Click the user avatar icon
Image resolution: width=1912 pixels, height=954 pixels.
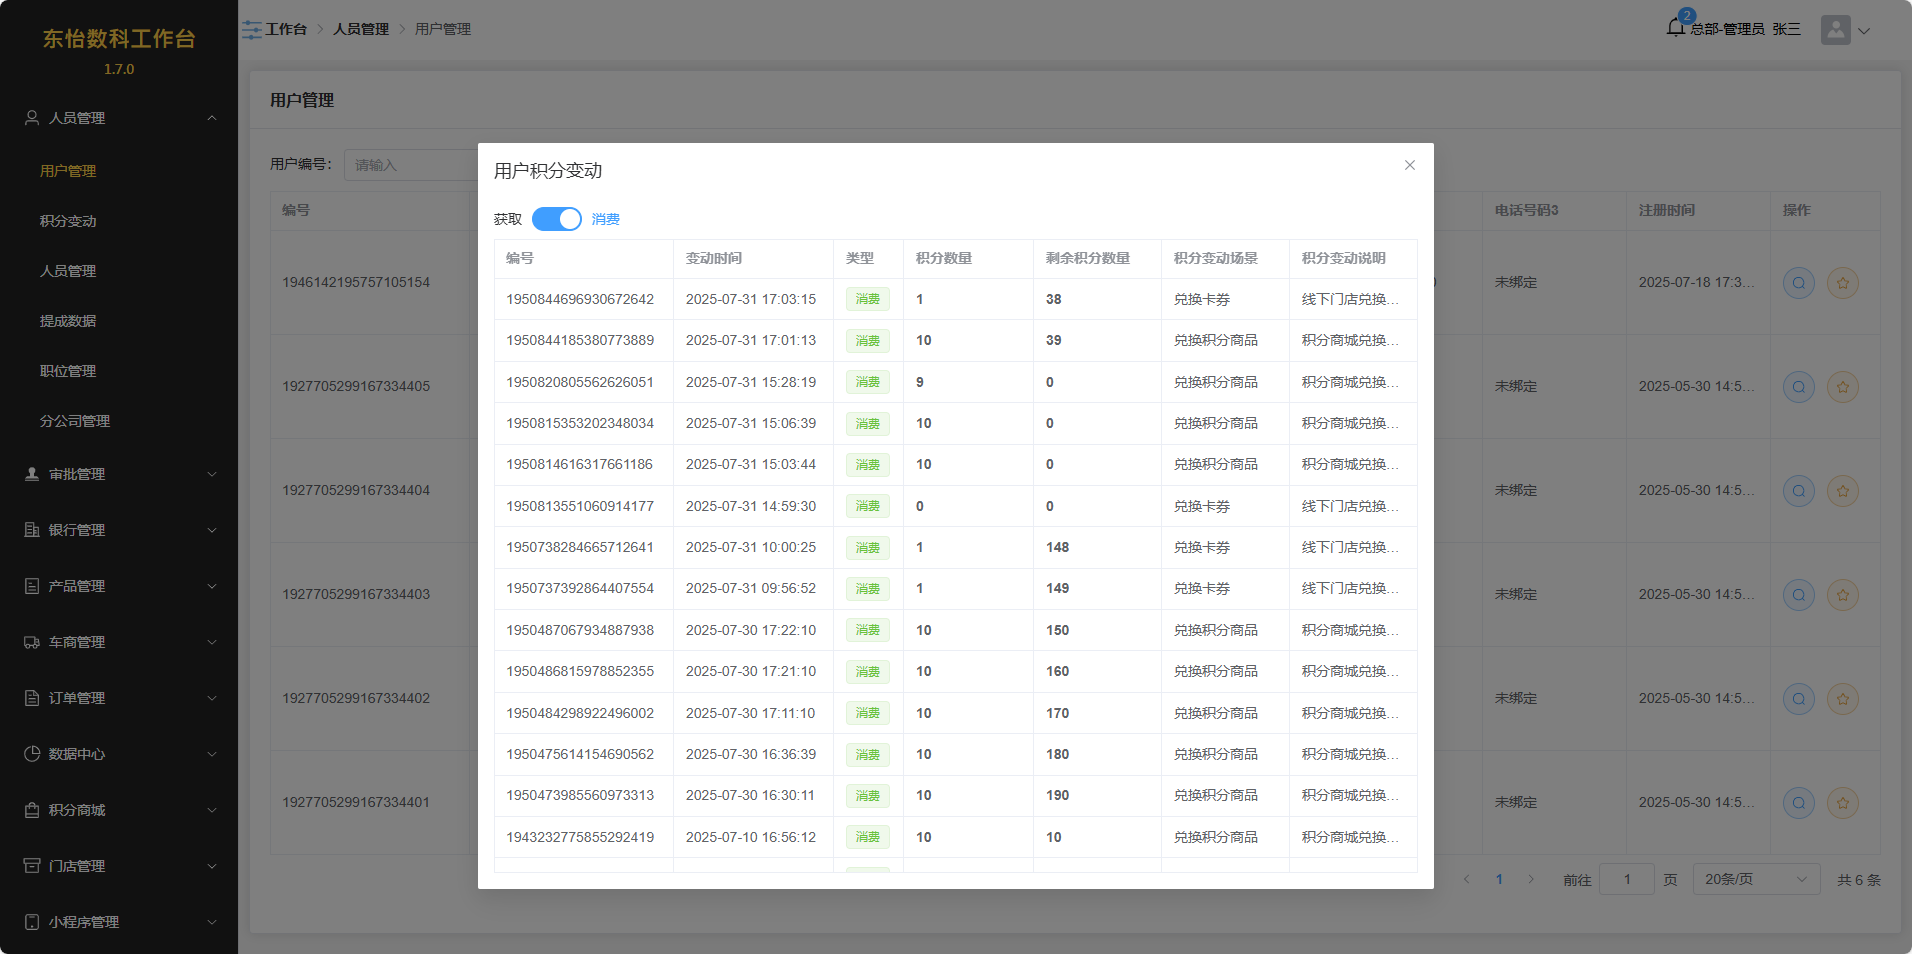click(x=1835, y=30)
